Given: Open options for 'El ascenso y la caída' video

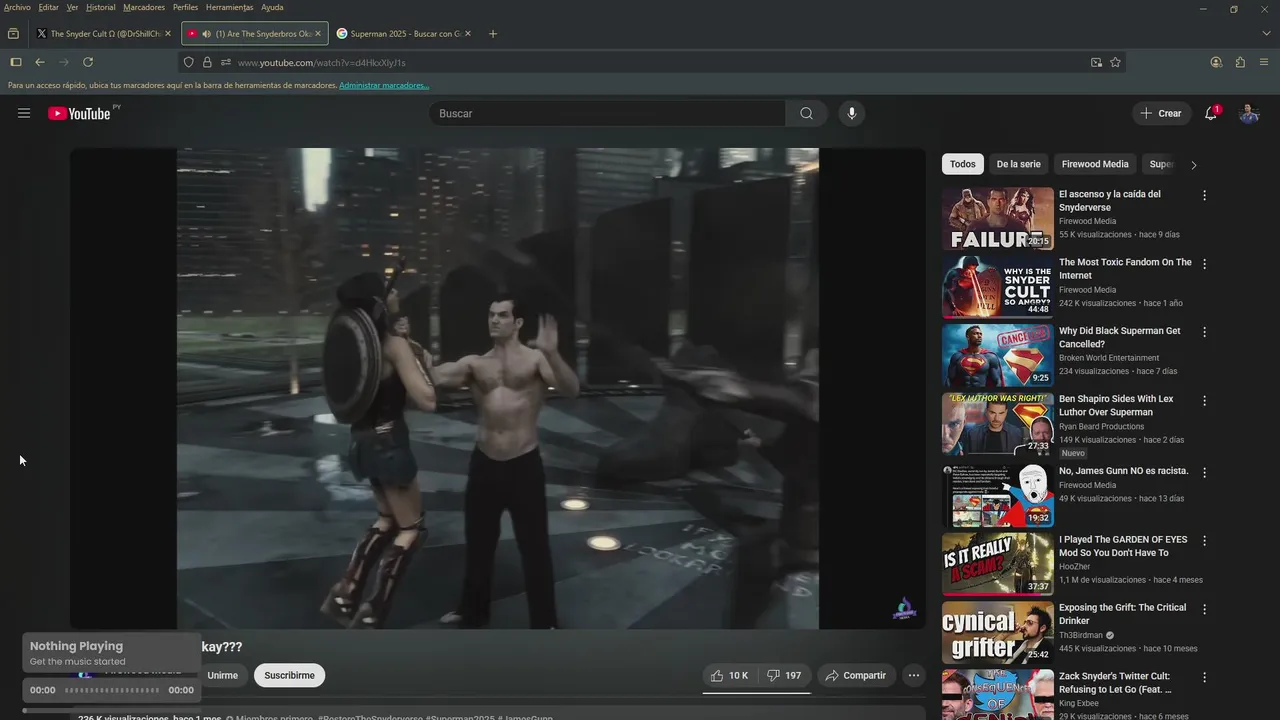Looking at the screenshot, I should pos(1204,195).
